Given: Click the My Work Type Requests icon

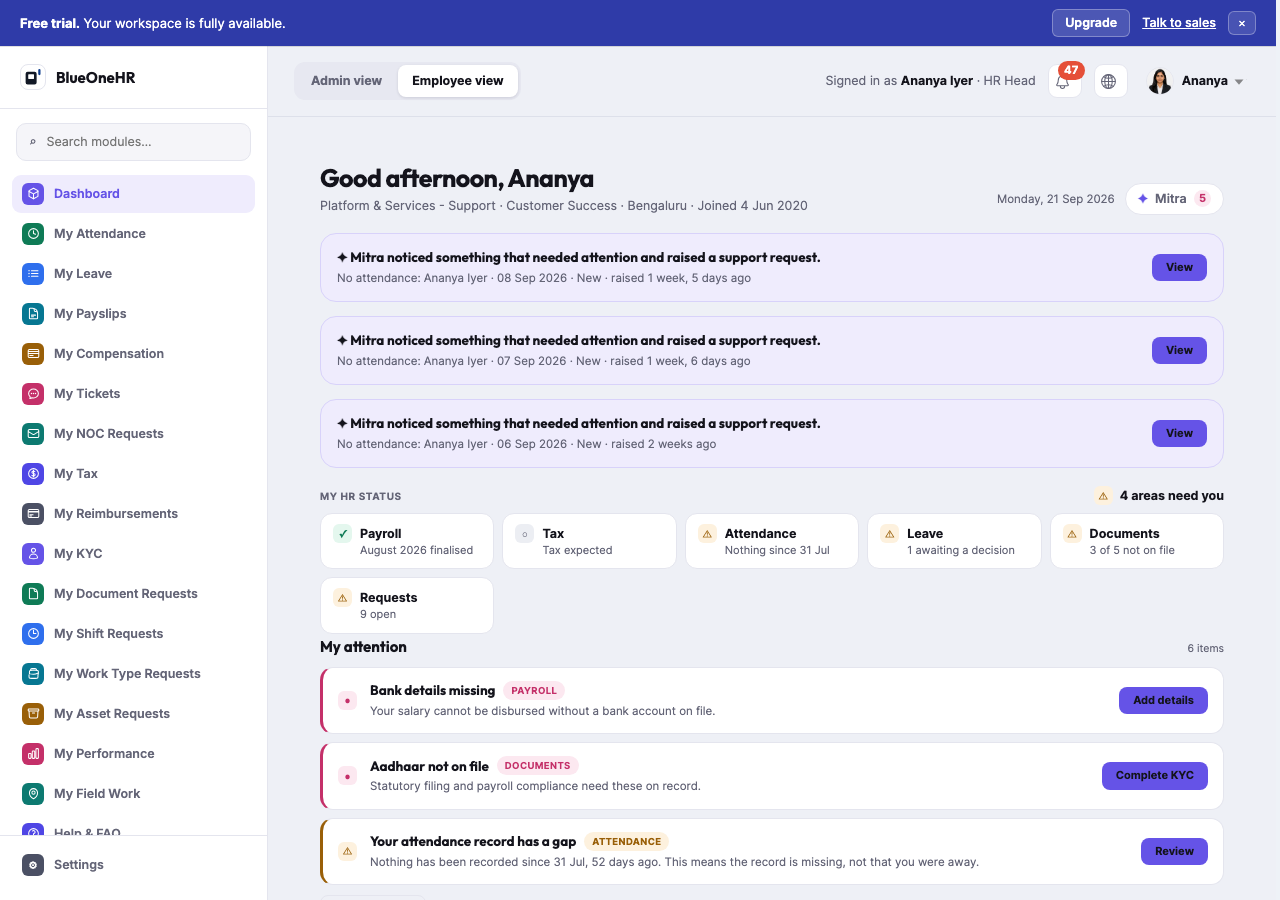Looking at the screenshot, I should coord(33,674).
